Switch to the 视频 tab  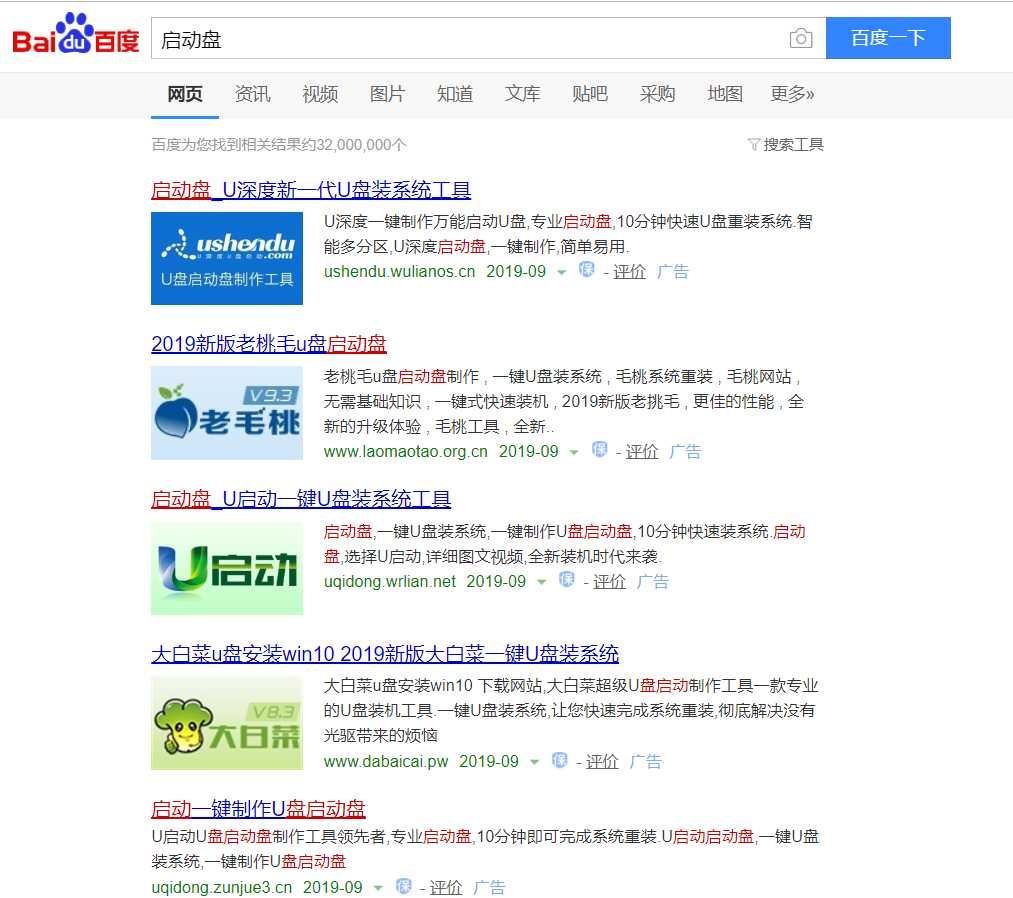click(x=320, y=94)
